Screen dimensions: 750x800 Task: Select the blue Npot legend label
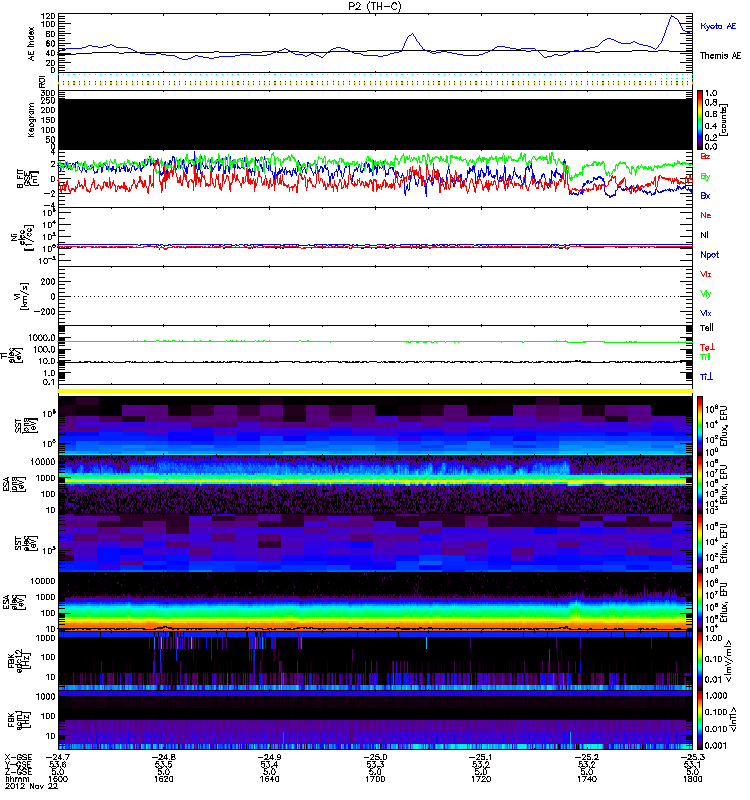[x=709, y=255]
